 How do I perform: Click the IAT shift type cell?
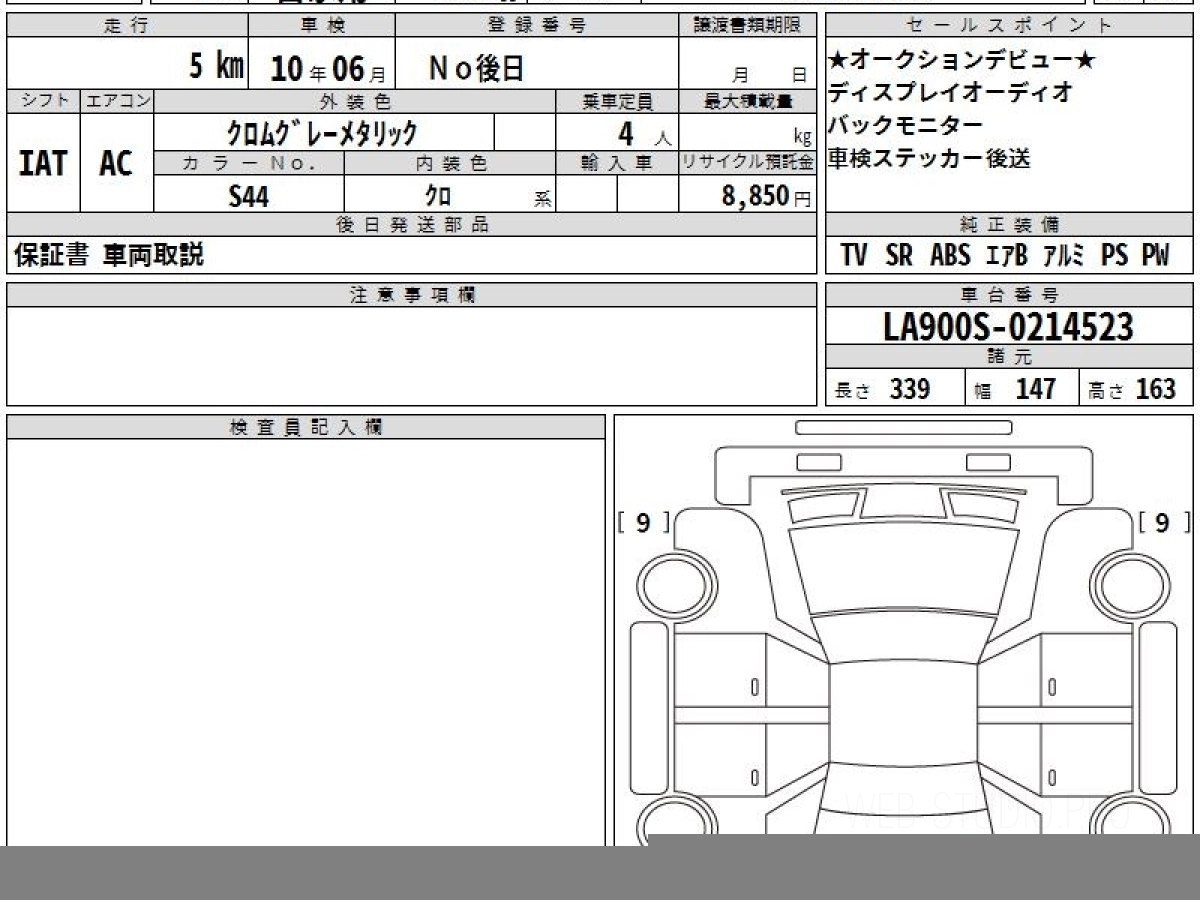point(43,163)
